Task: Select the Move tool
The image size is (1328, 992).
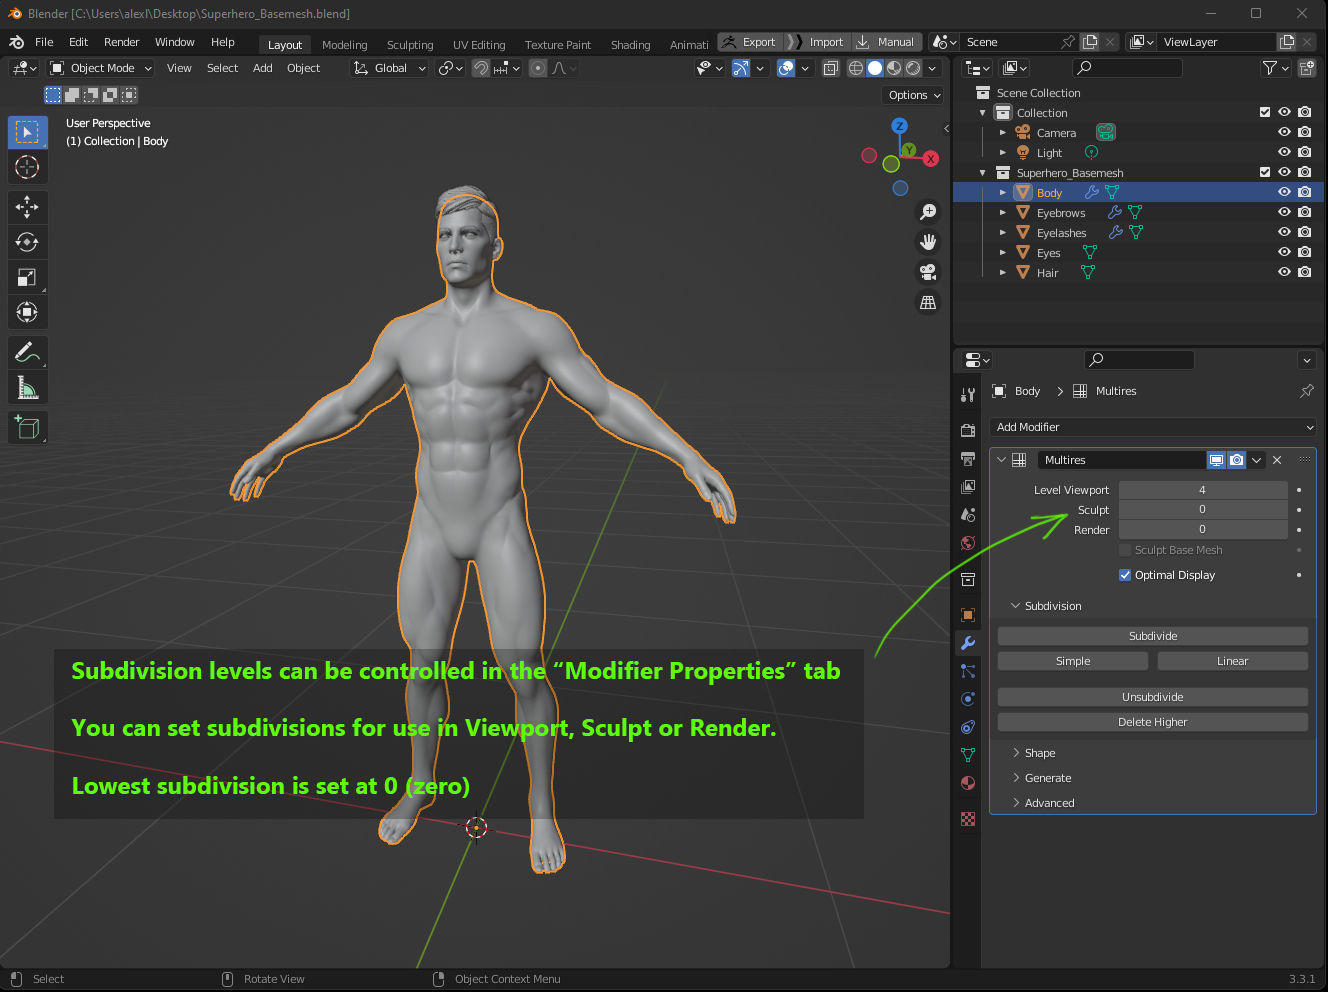Action: click(x=27, y=207)
